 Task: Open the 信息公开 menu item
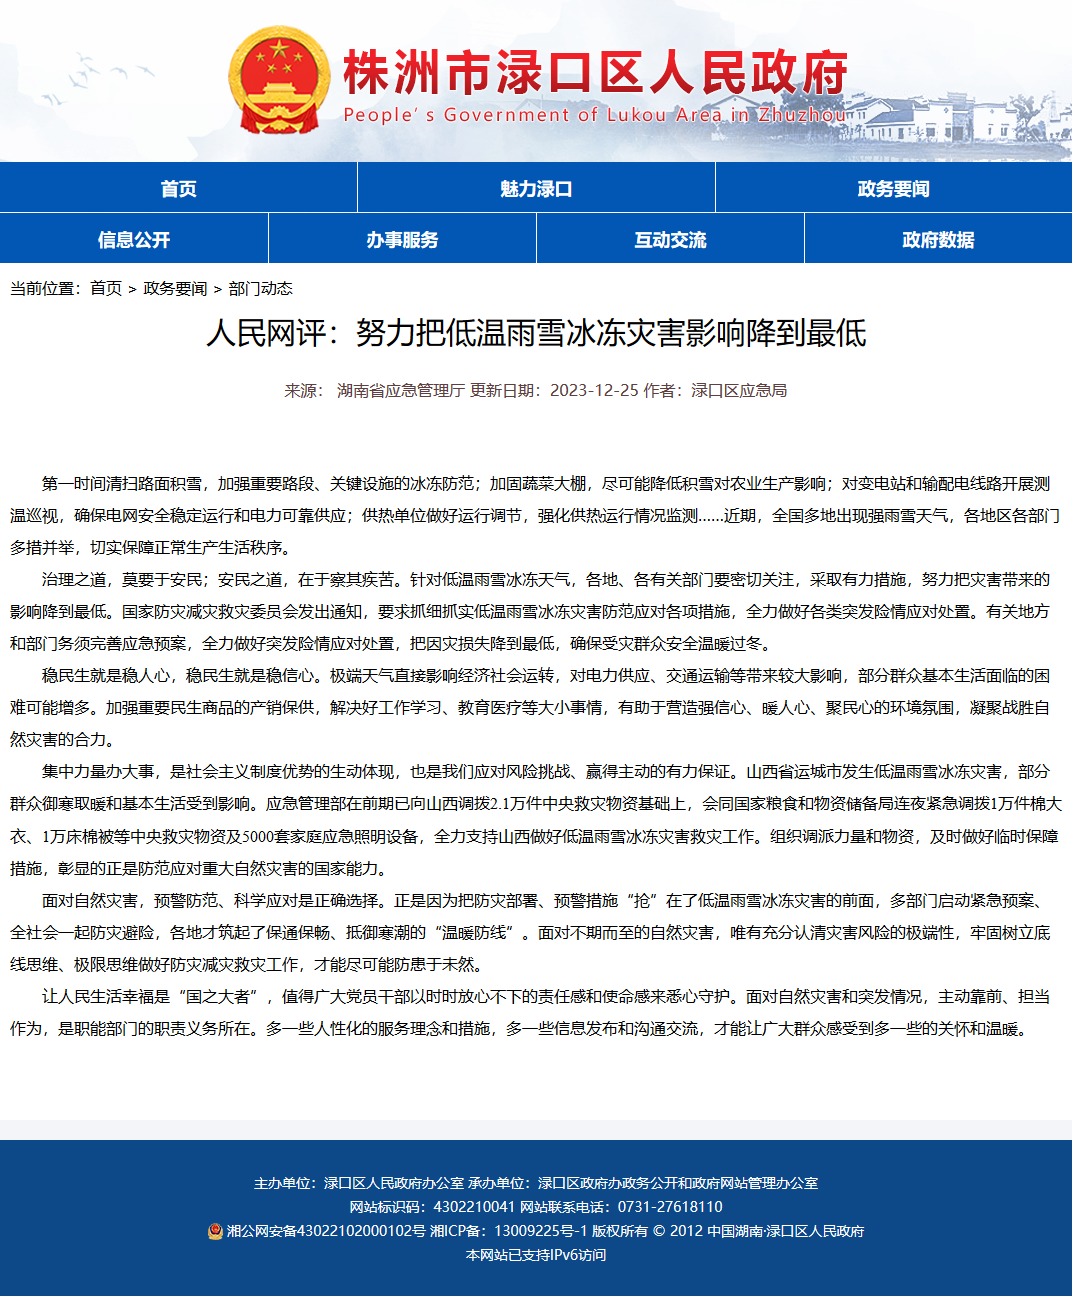134,239
